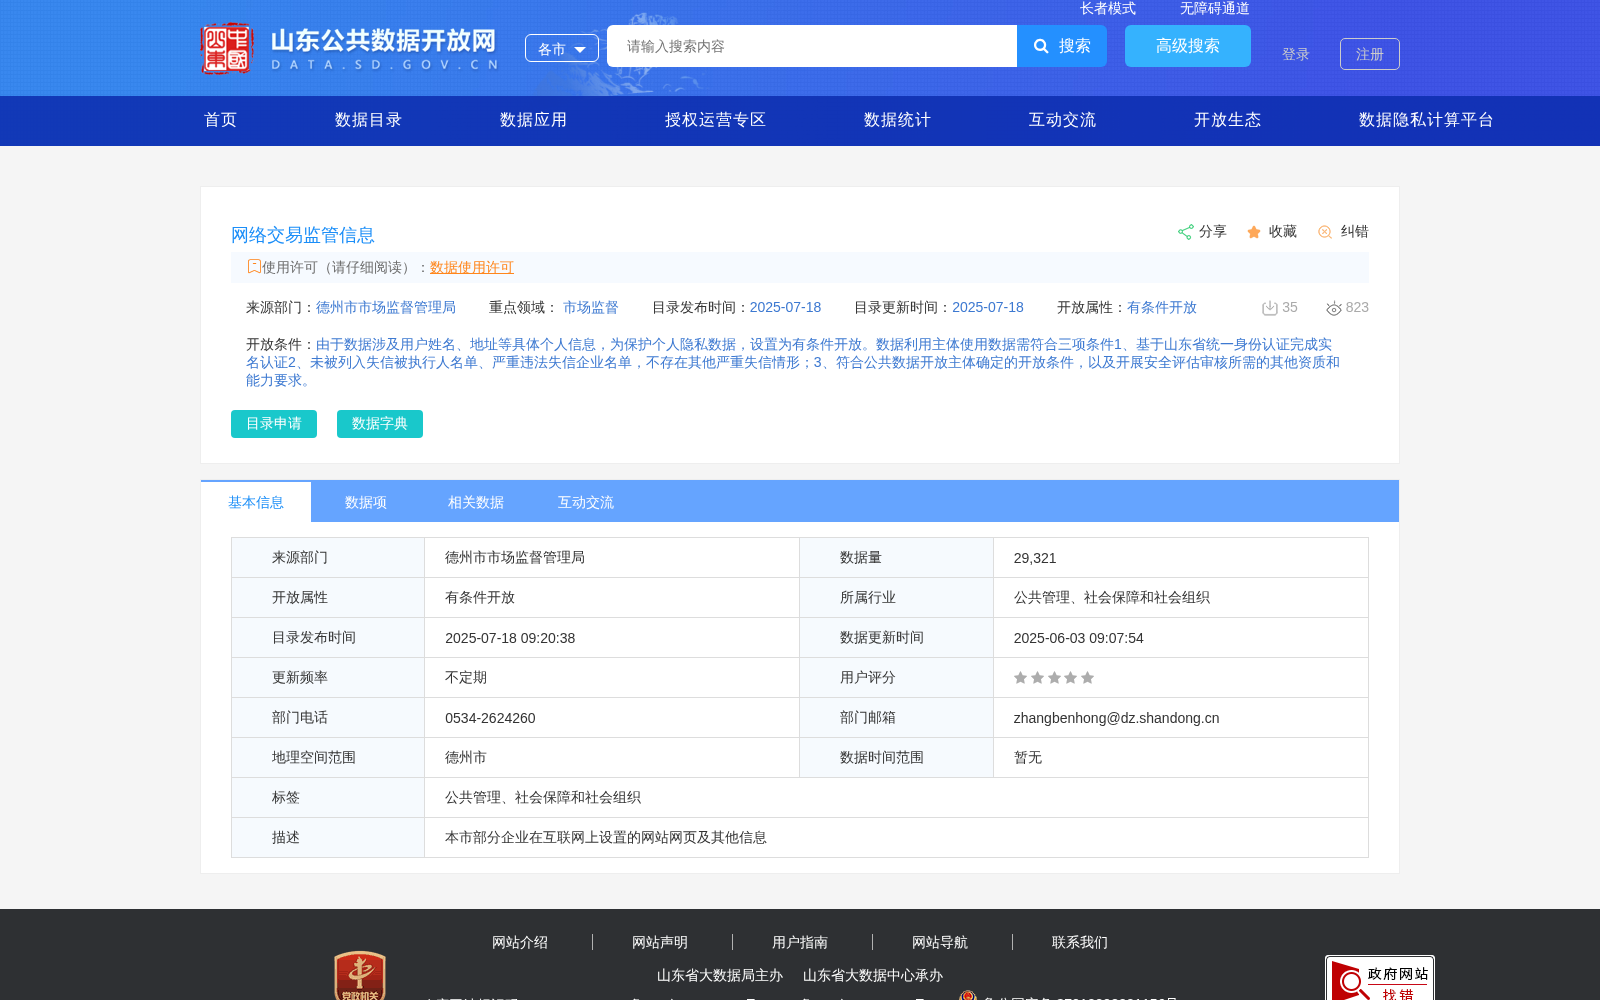1600x1000 pixels.
Task: Click the license bookmark icon before 使用许可
Action: [x=254, y=267]
